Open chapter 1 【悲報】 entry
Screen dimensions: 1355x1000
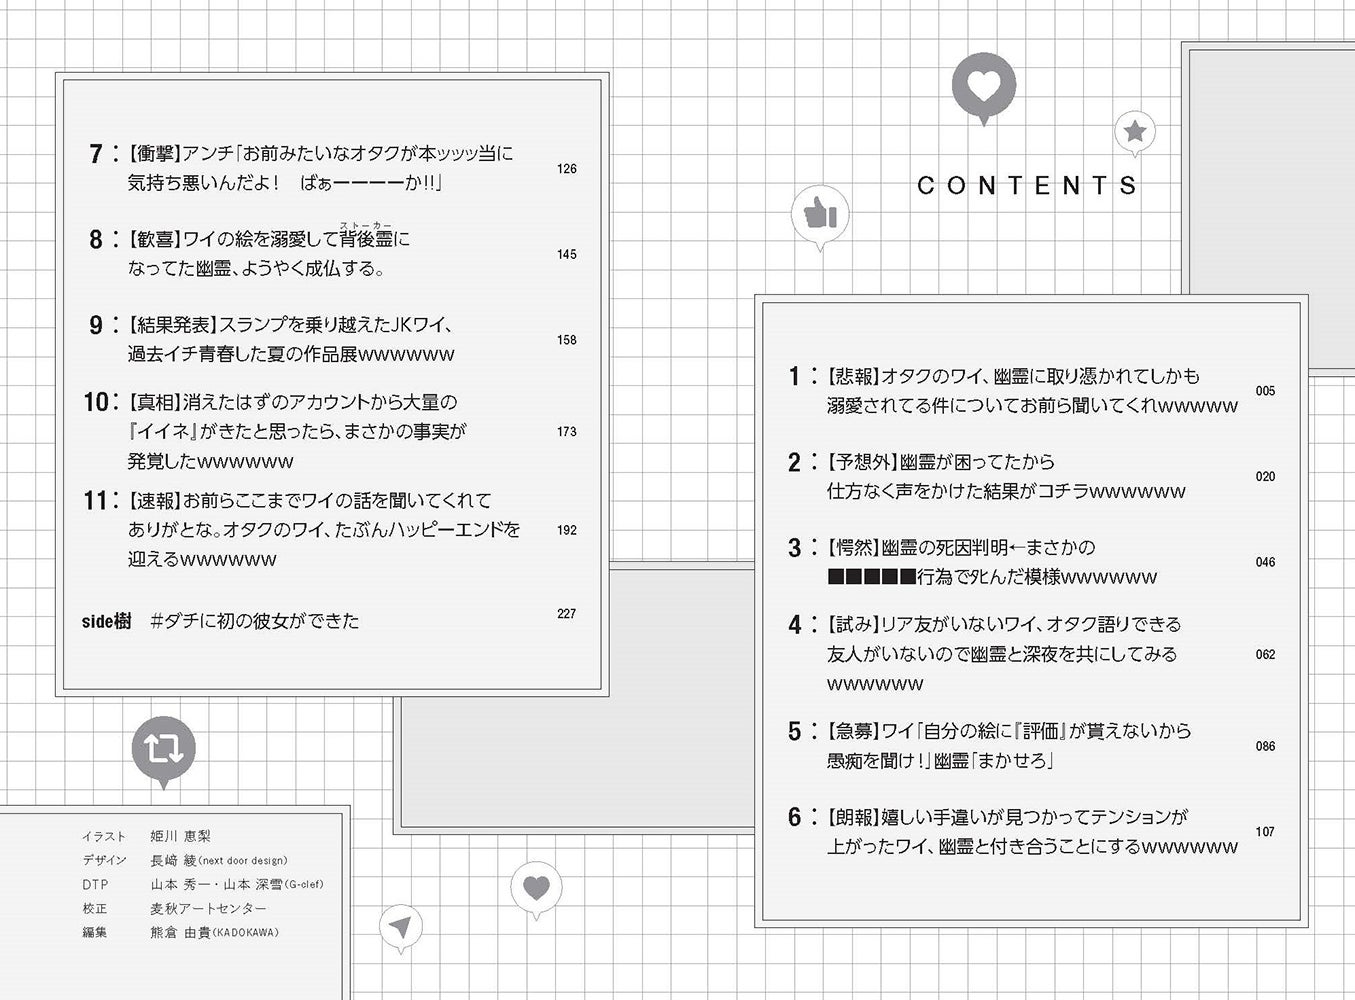[x=1030, y=391]
